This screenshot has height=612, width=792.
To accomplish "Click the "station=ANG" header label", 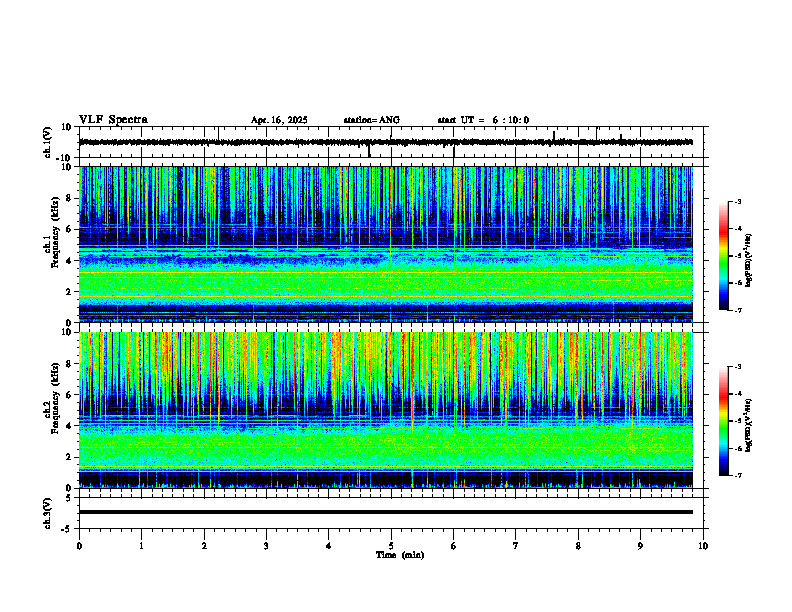I will click(x=371, y=120).
